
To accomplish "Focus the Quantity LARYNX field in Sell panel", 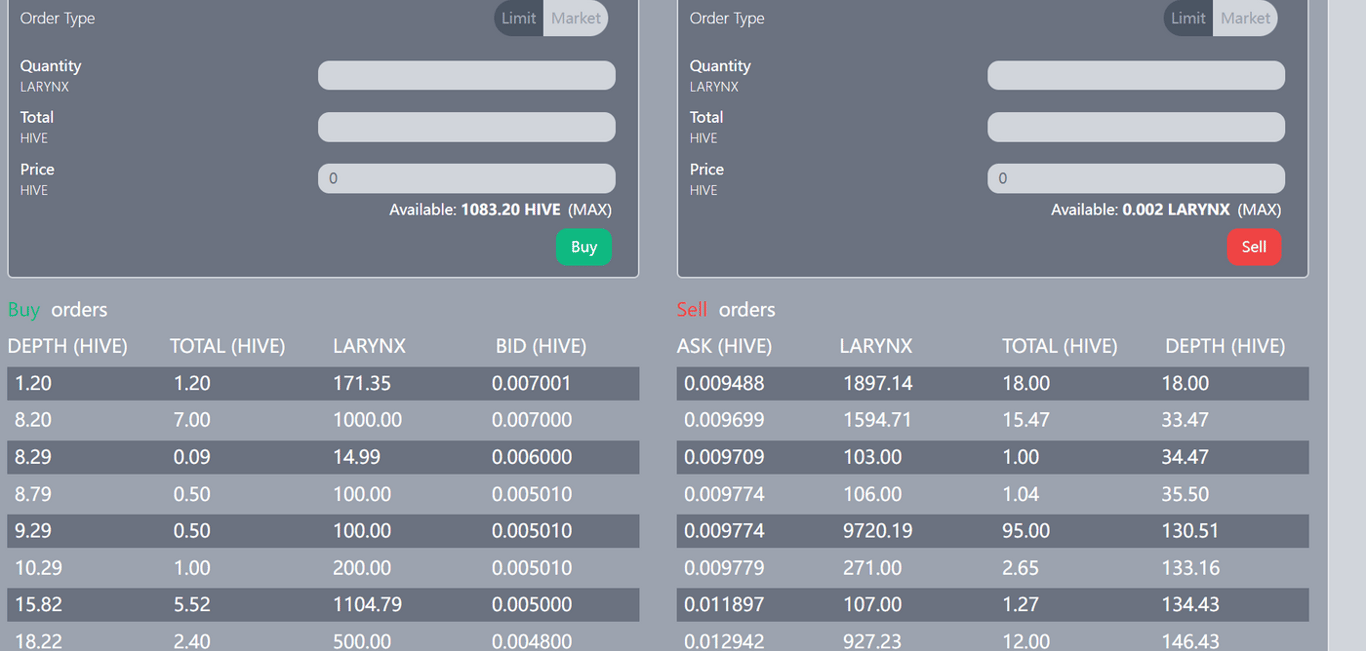I will (x=1136, y=75).
